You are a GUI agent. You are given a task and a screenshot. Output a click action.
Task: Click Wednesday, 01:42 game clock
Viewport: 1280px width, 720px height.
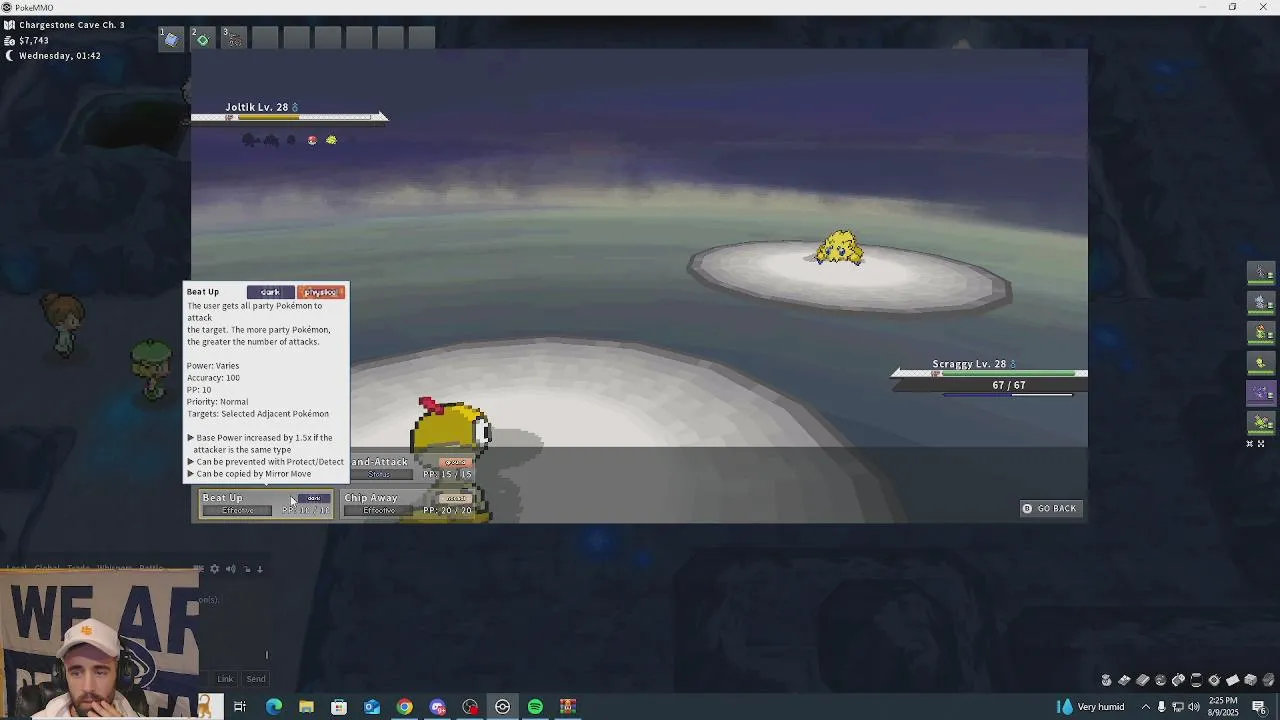click(59, 56)
